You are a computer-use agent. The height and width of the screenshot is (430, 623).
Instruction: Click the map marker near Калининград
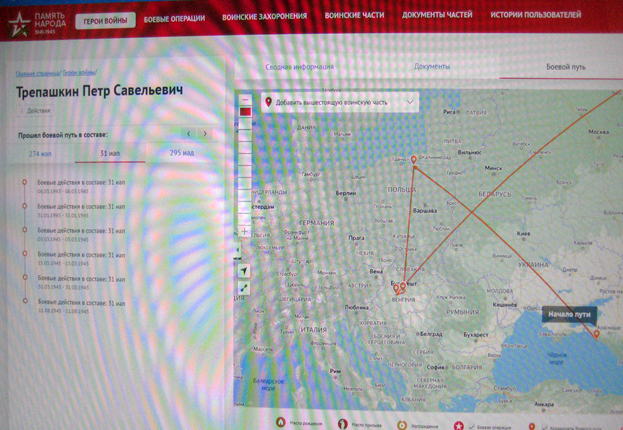click(414, 160)
